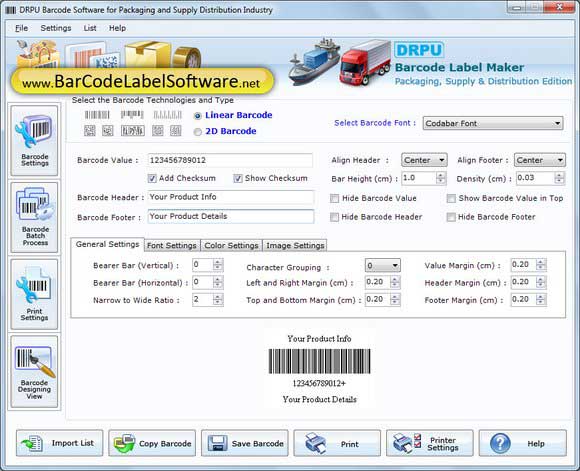Open Align Header dropdown

point(424,160)
